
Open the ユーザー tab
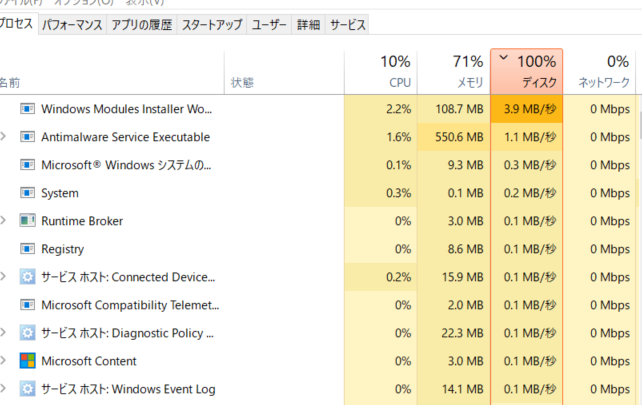269,25
